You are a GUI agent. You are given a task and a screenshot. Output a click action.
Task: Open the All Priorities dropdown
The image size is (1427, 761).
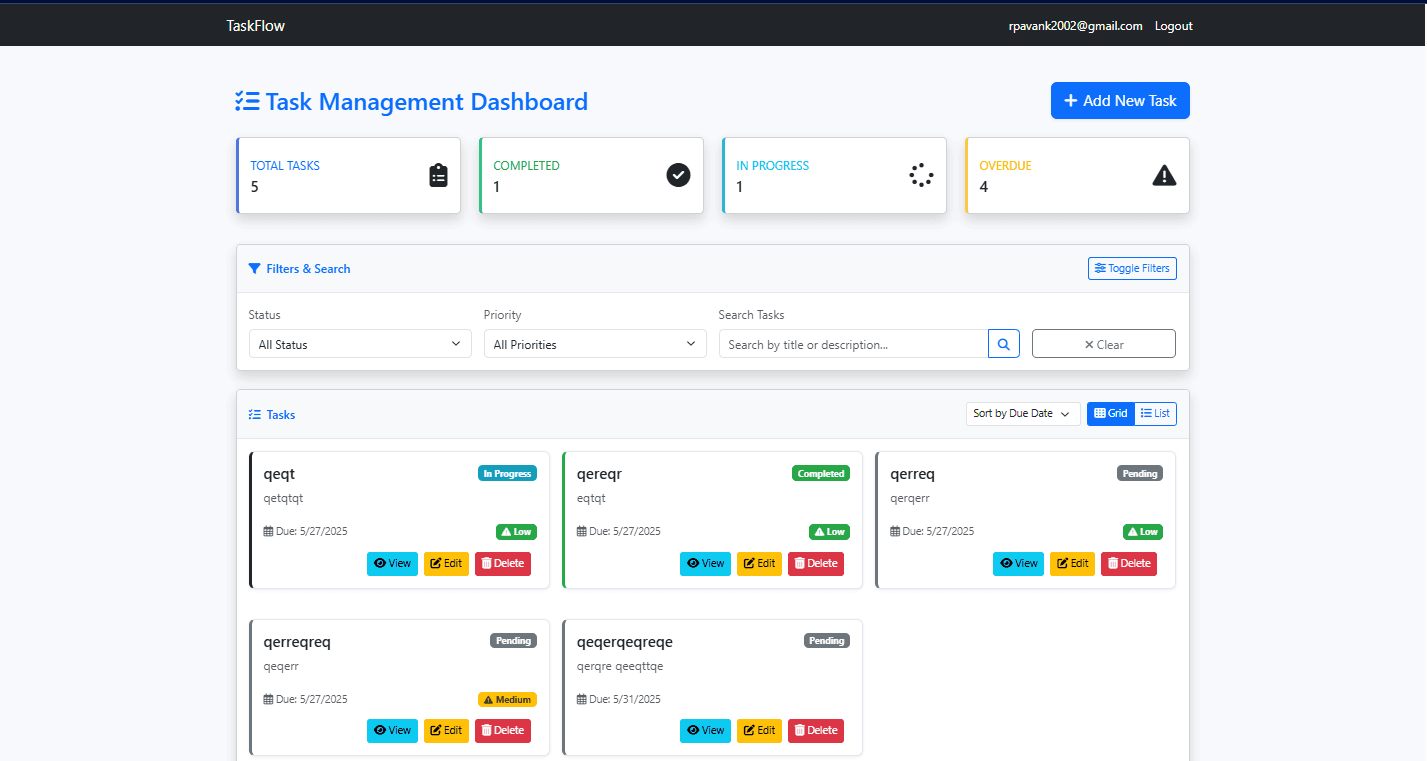pyautogui.click(x=594, y=343)
